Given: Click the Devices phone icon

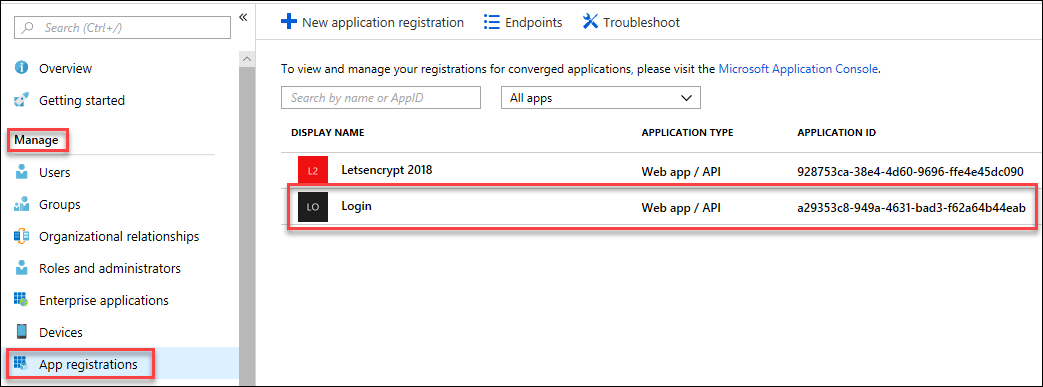Looking at the screenshot, I should point(22,332).
